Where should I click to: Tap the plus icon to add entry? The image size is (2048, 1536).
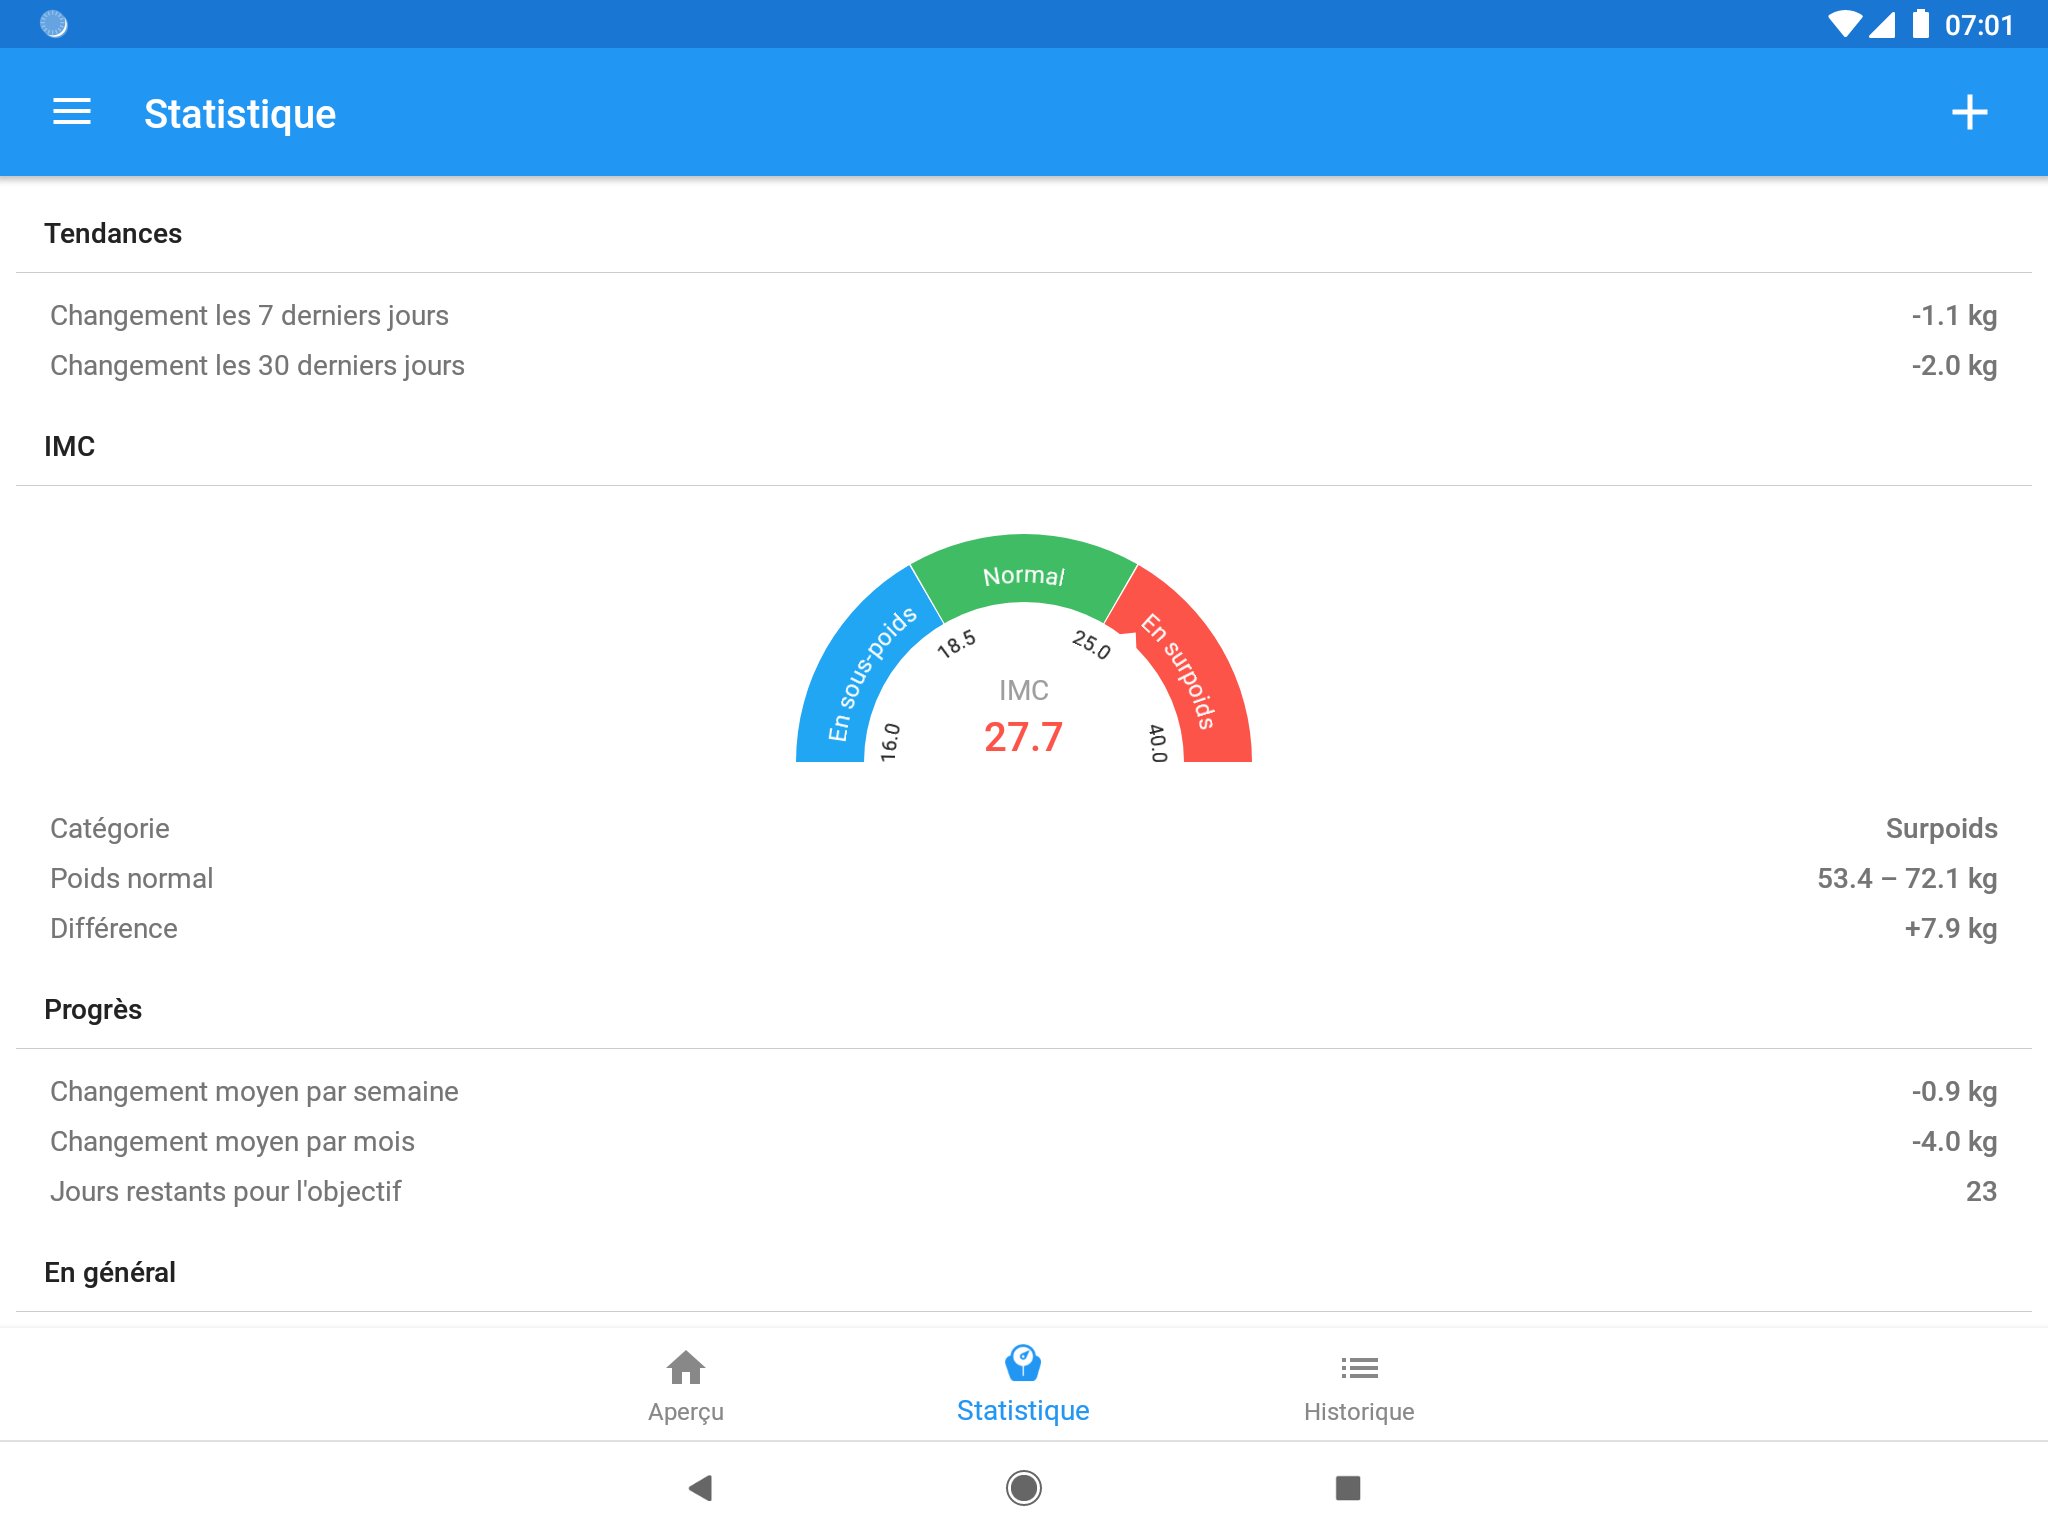point(1969,112)
